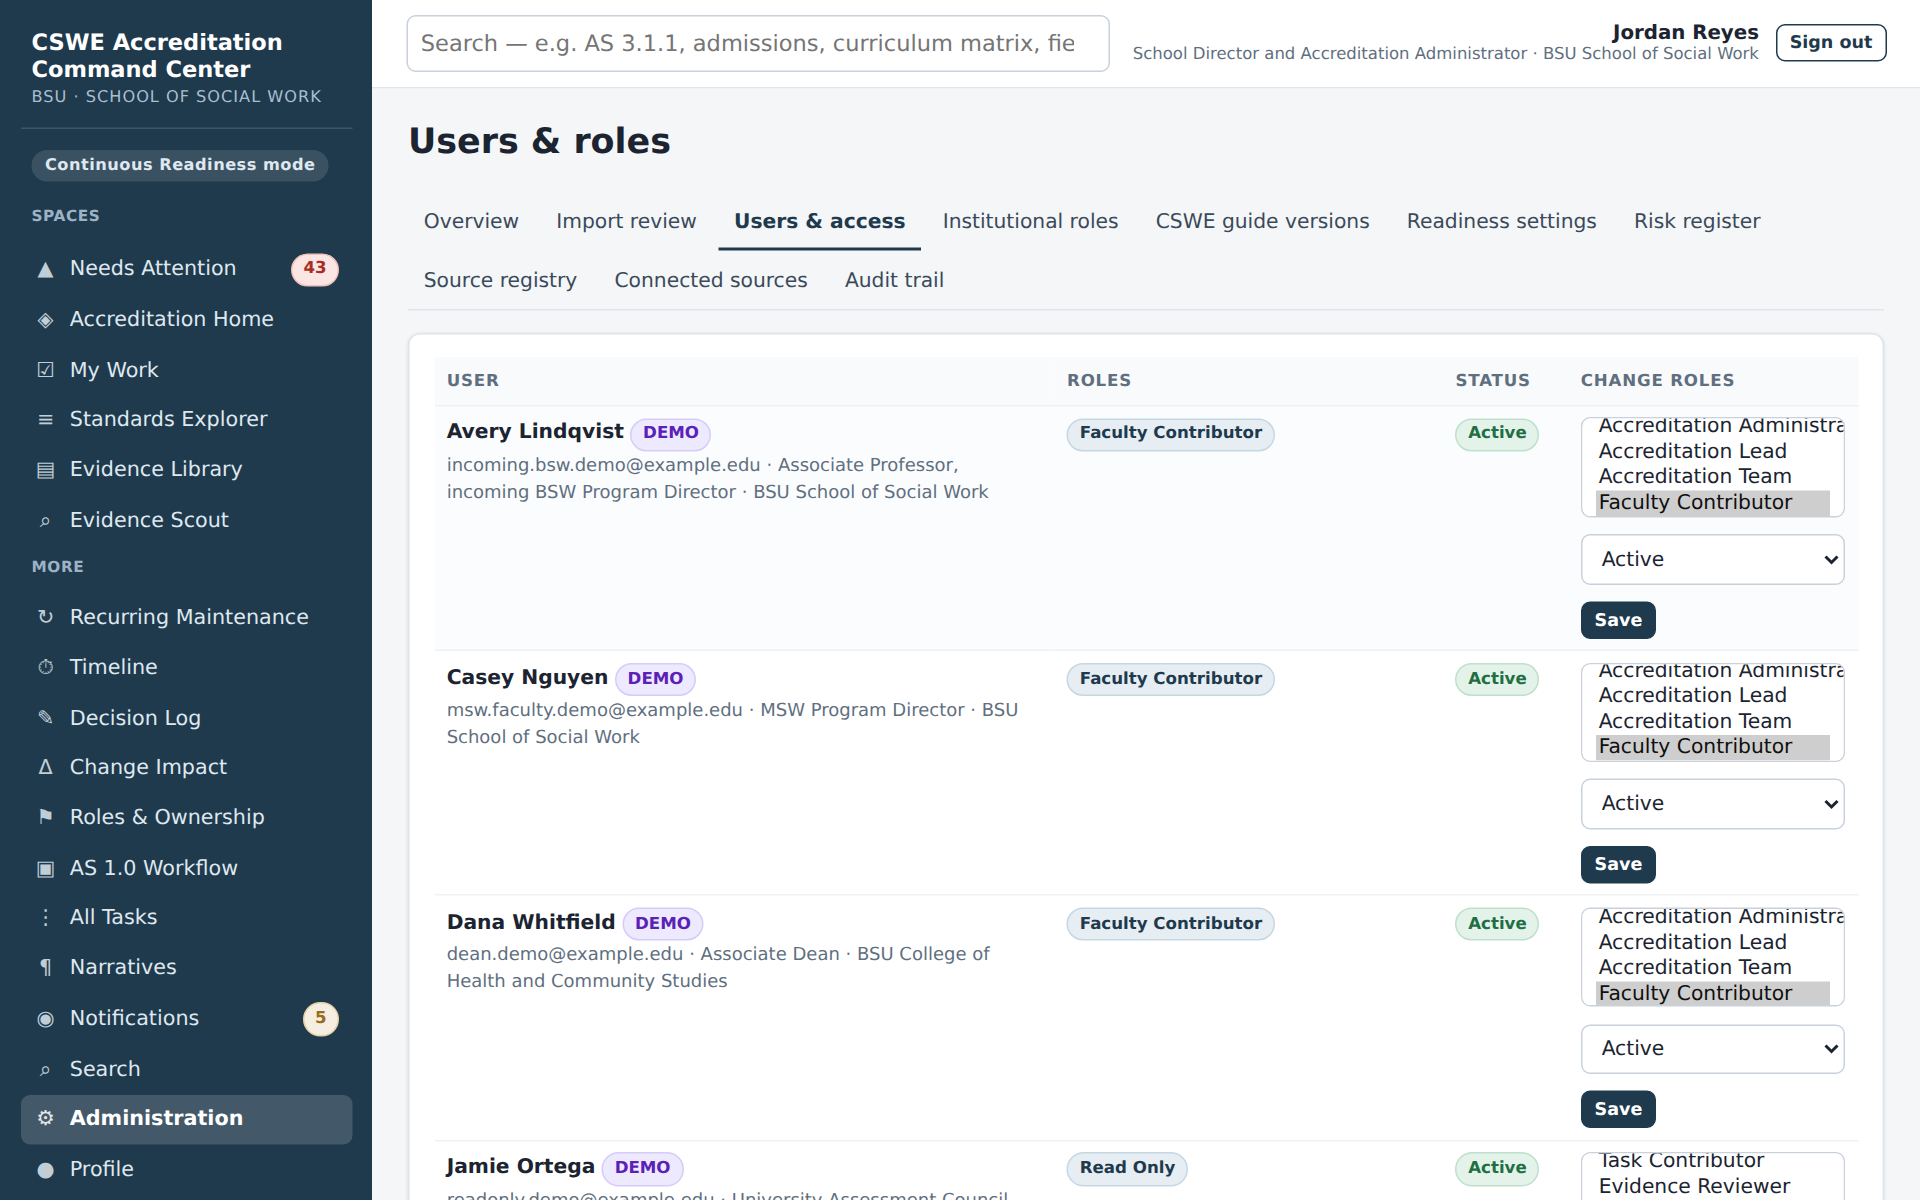Click dean.demo@example.edu email text
Image resolution: width=1920 pixels, height=1200 pixels.
tap(564, 954)
